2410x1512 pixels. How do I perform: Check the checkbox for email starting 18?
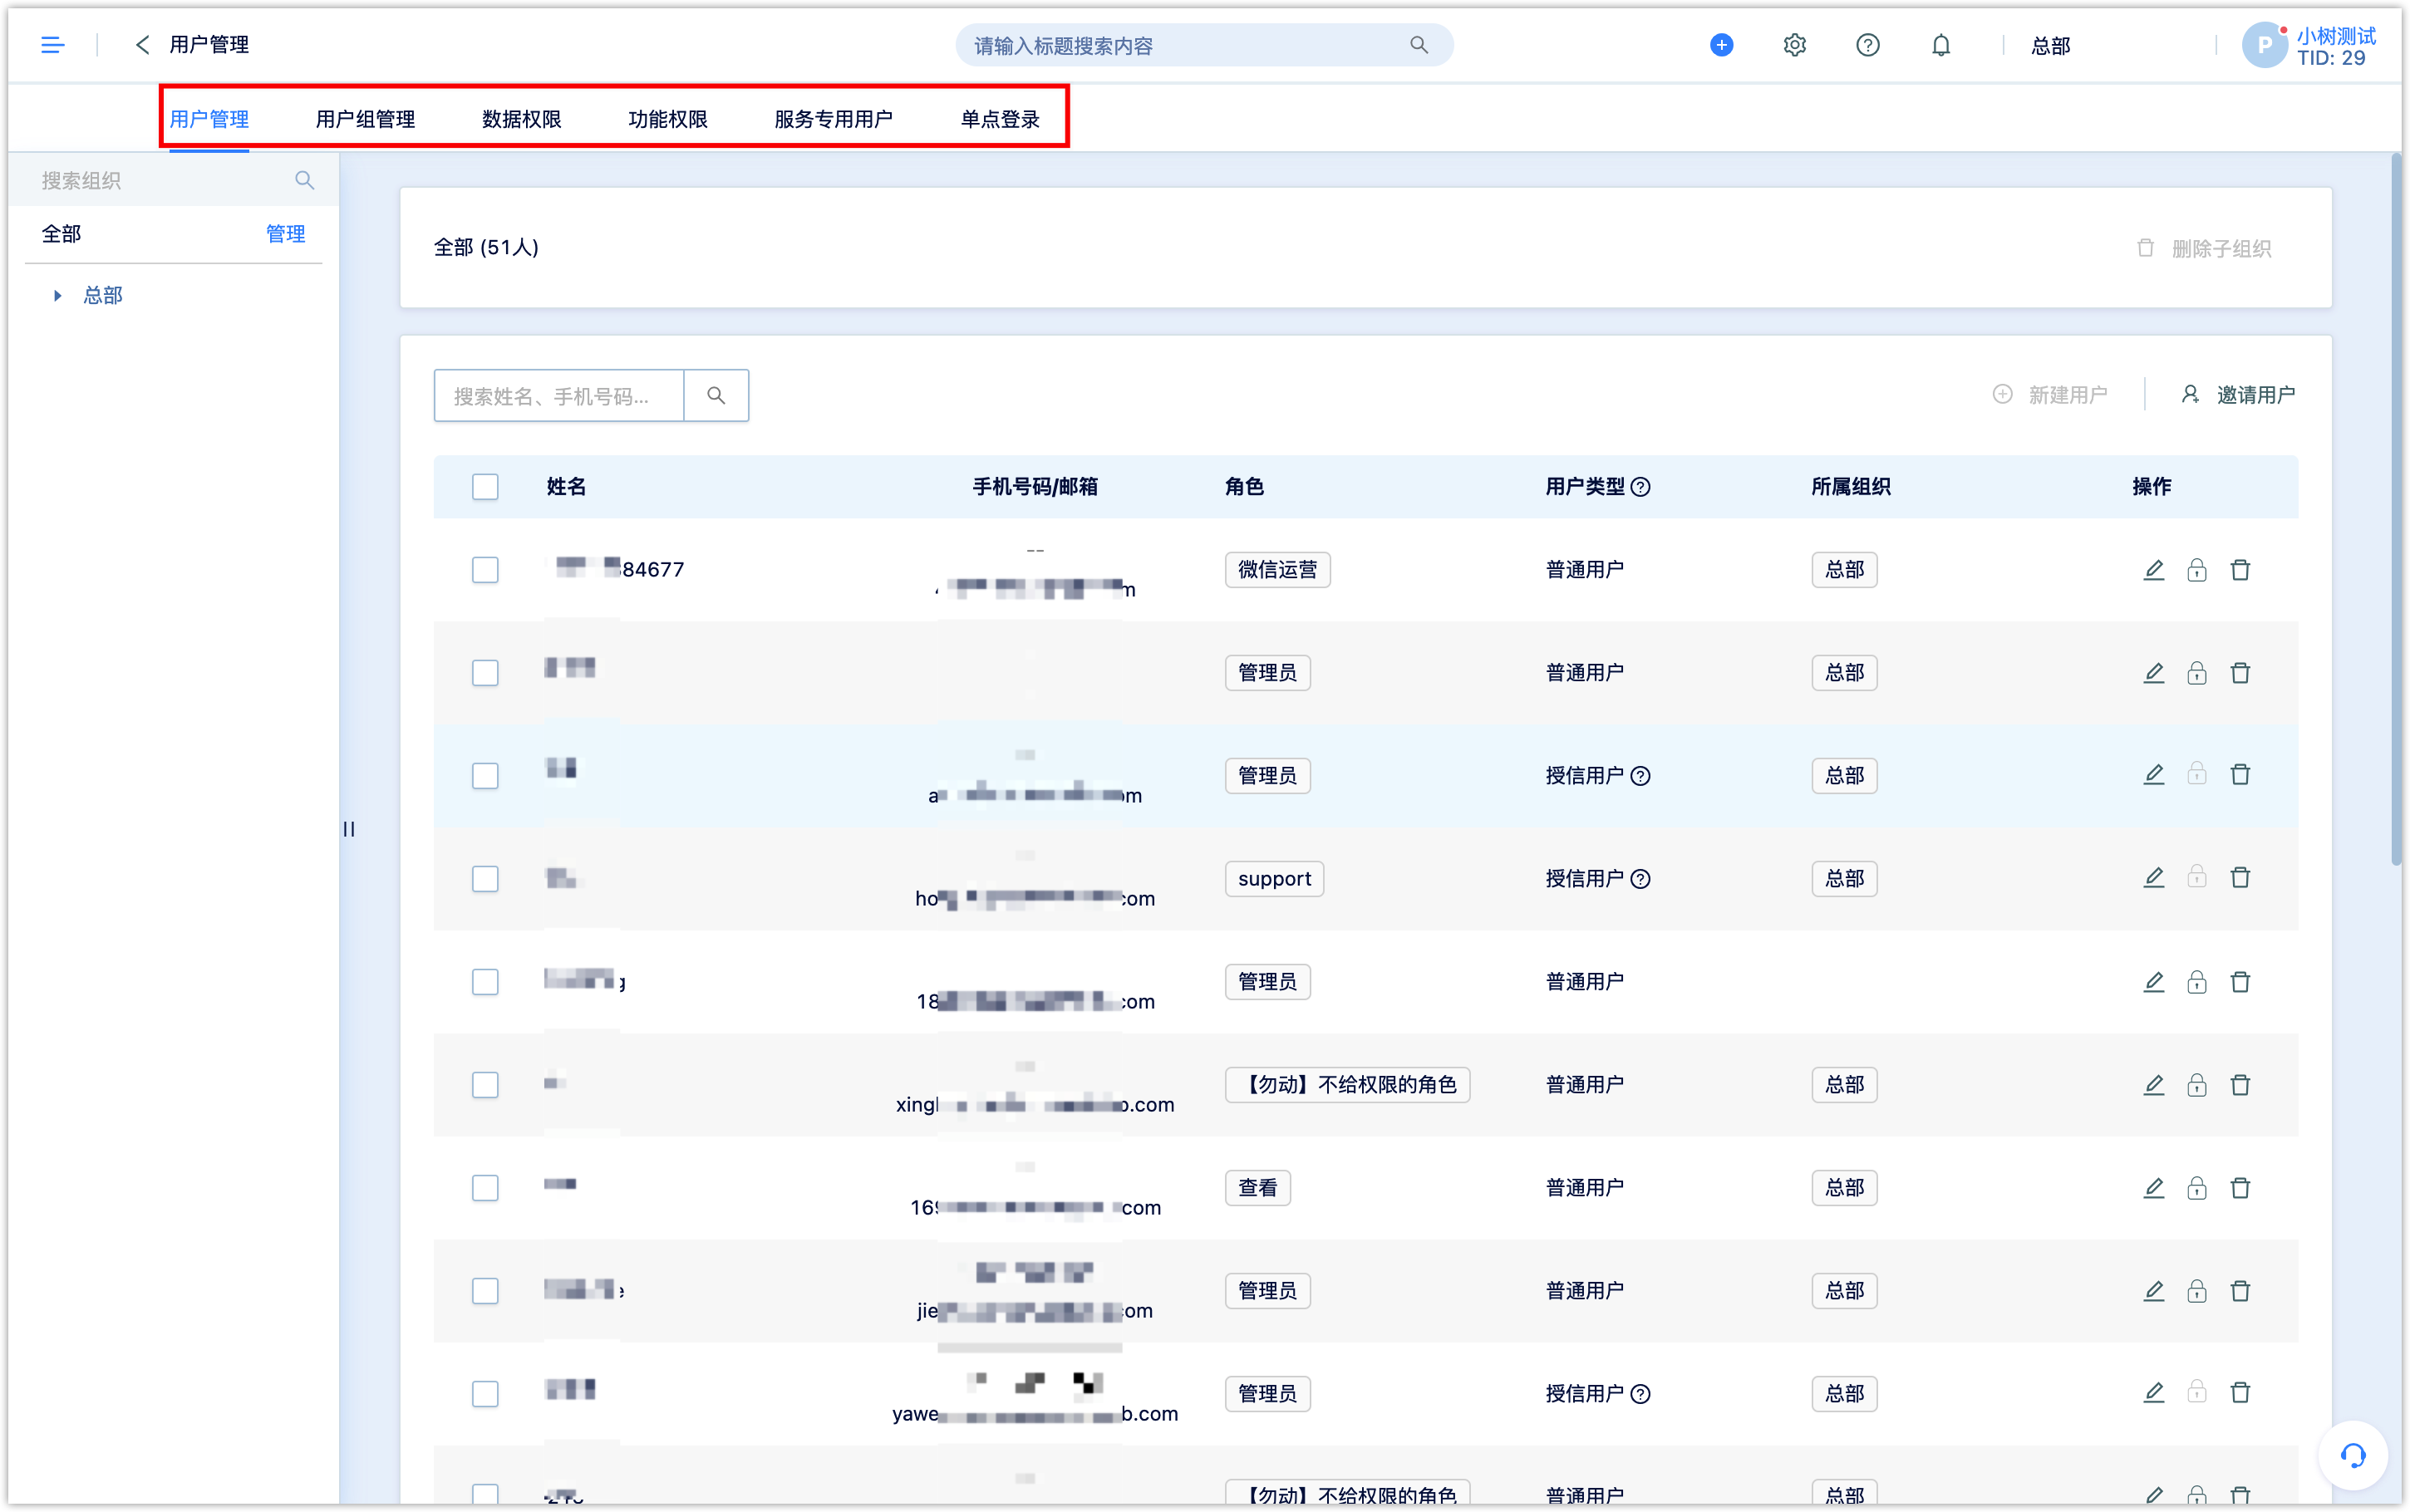click(485, 982)
